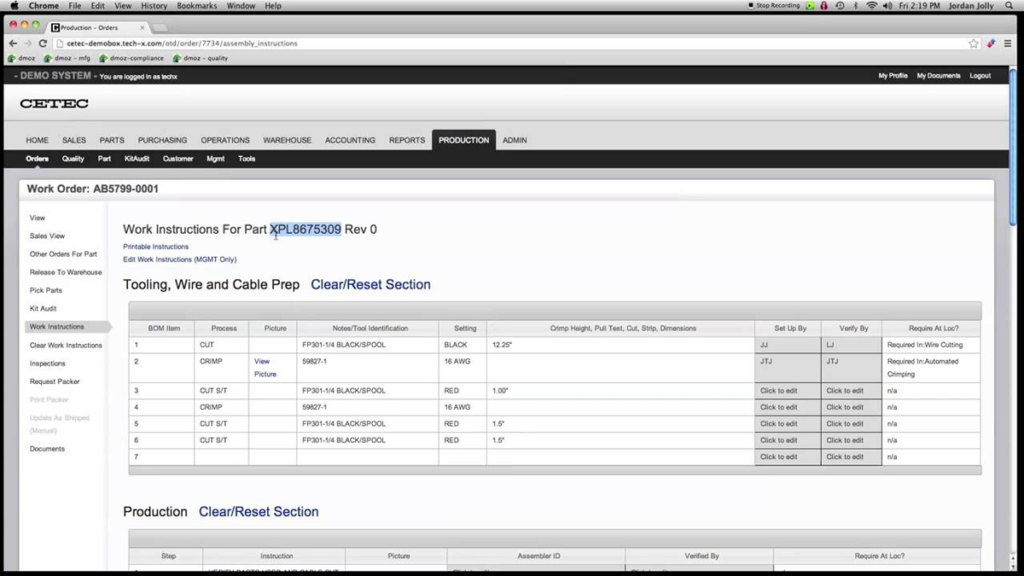
Task: Open the Wi-Fi status menu
Action: tap(872, 5)
